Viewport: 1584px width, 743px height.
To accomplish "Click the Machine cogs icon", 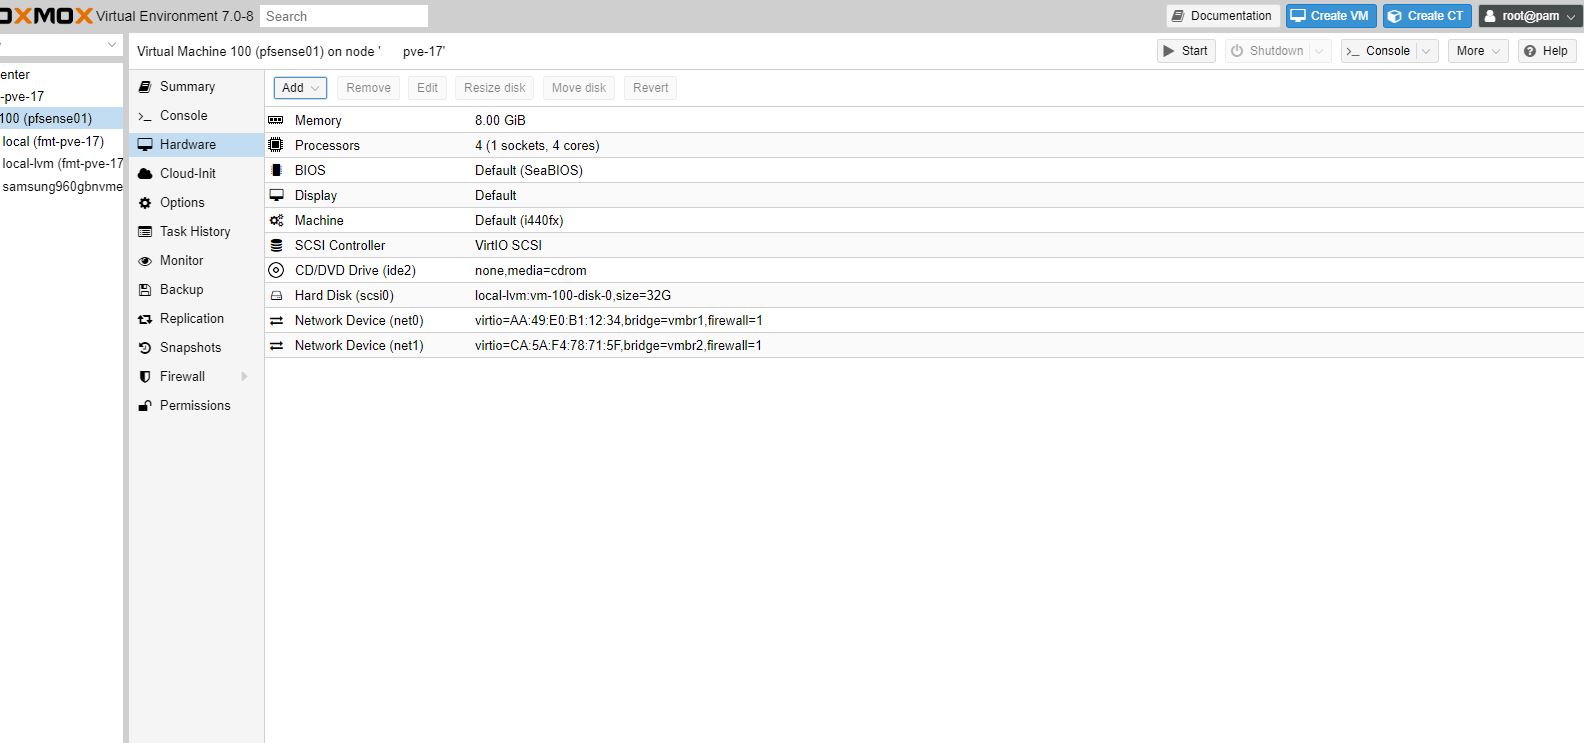I will point(276,220).
